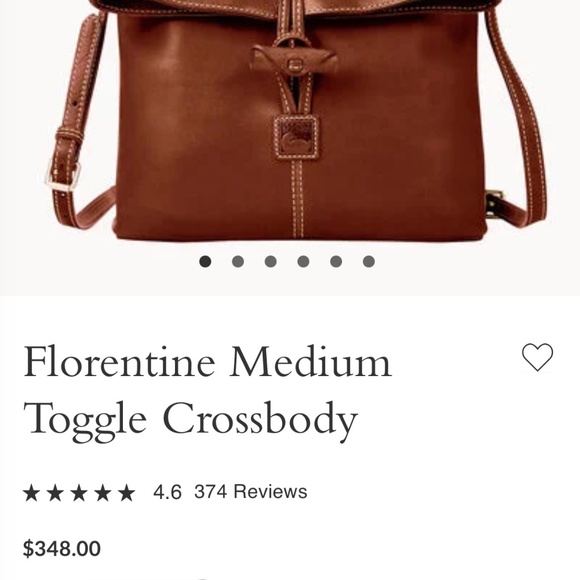View the fifth carousel dot image
This screenshot has width=580, height=580.
click(x=336, y=262)
